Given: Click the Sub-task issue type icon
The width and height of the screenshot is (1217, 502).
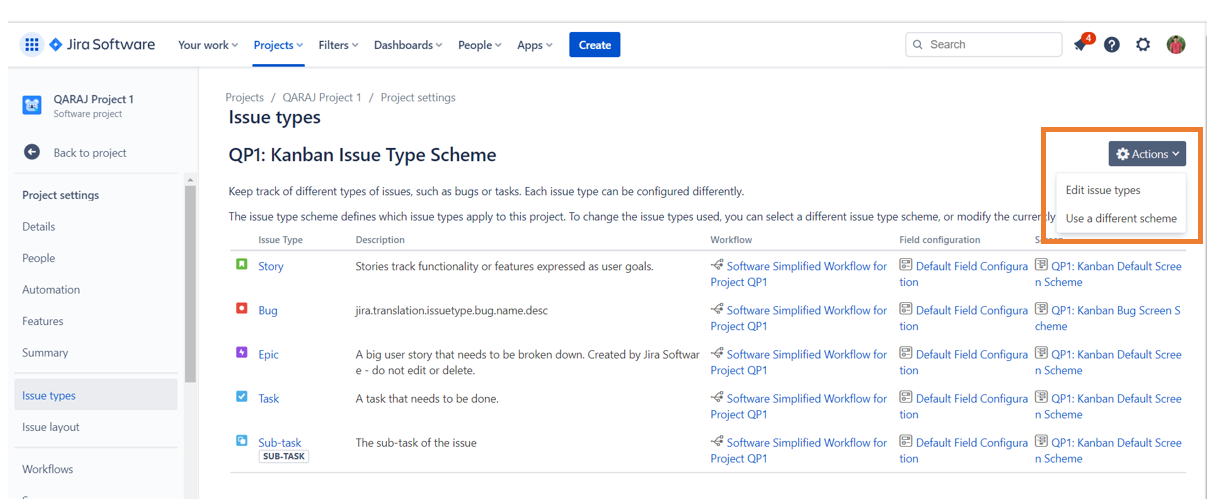Looking at the screenshot, I should click(x=241, y=440).
